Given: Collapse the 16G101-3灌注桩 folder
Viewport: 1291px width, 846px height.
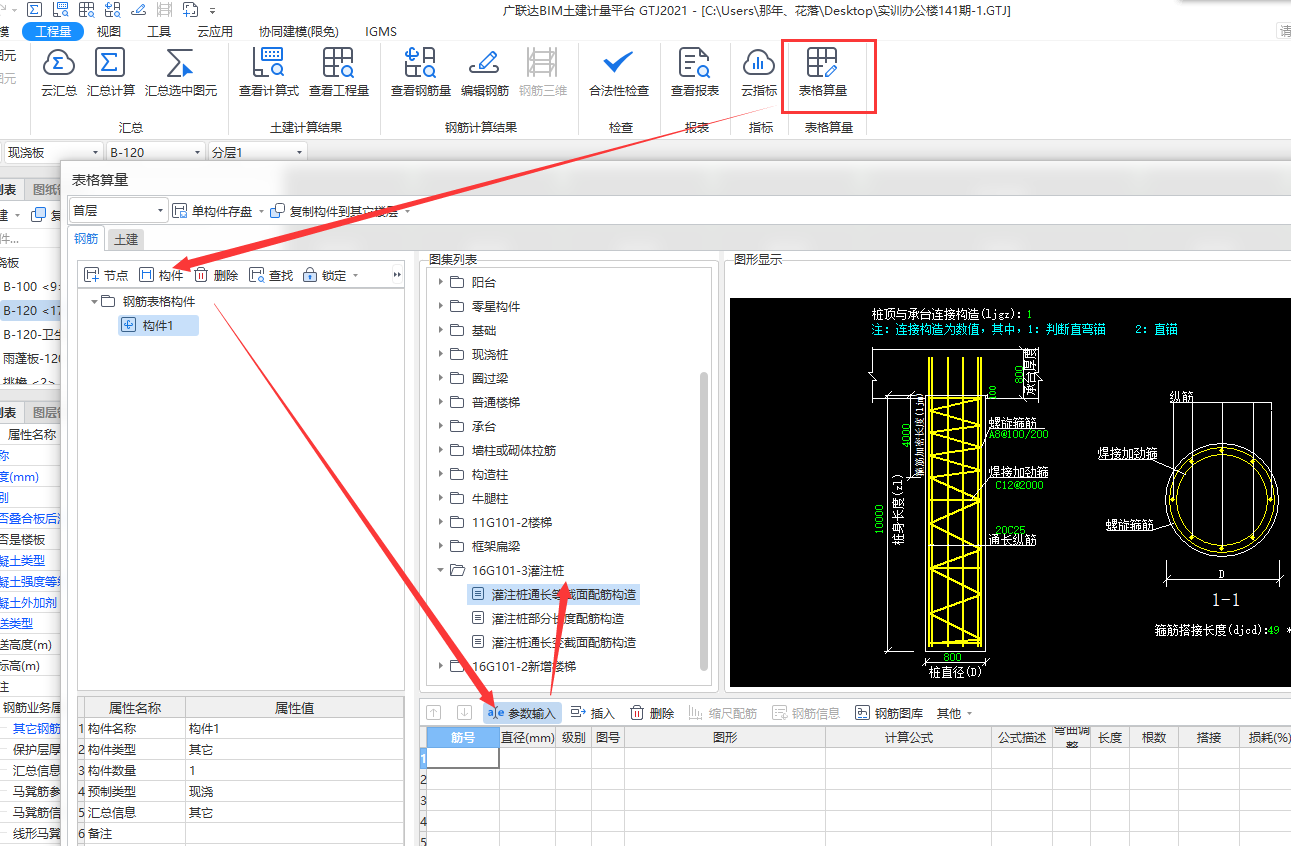Looking at the screenshot, I should (441, 571).
